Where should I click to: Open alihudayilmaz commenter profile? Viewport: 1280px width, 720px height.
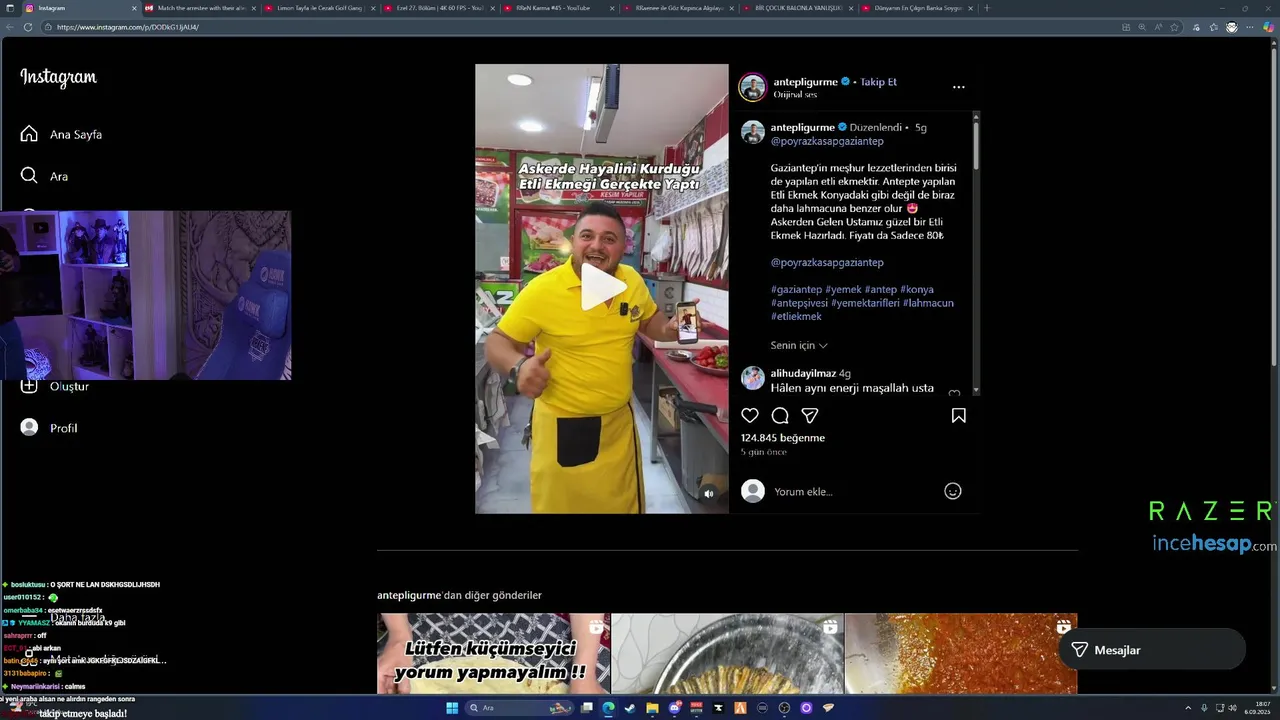803,373
